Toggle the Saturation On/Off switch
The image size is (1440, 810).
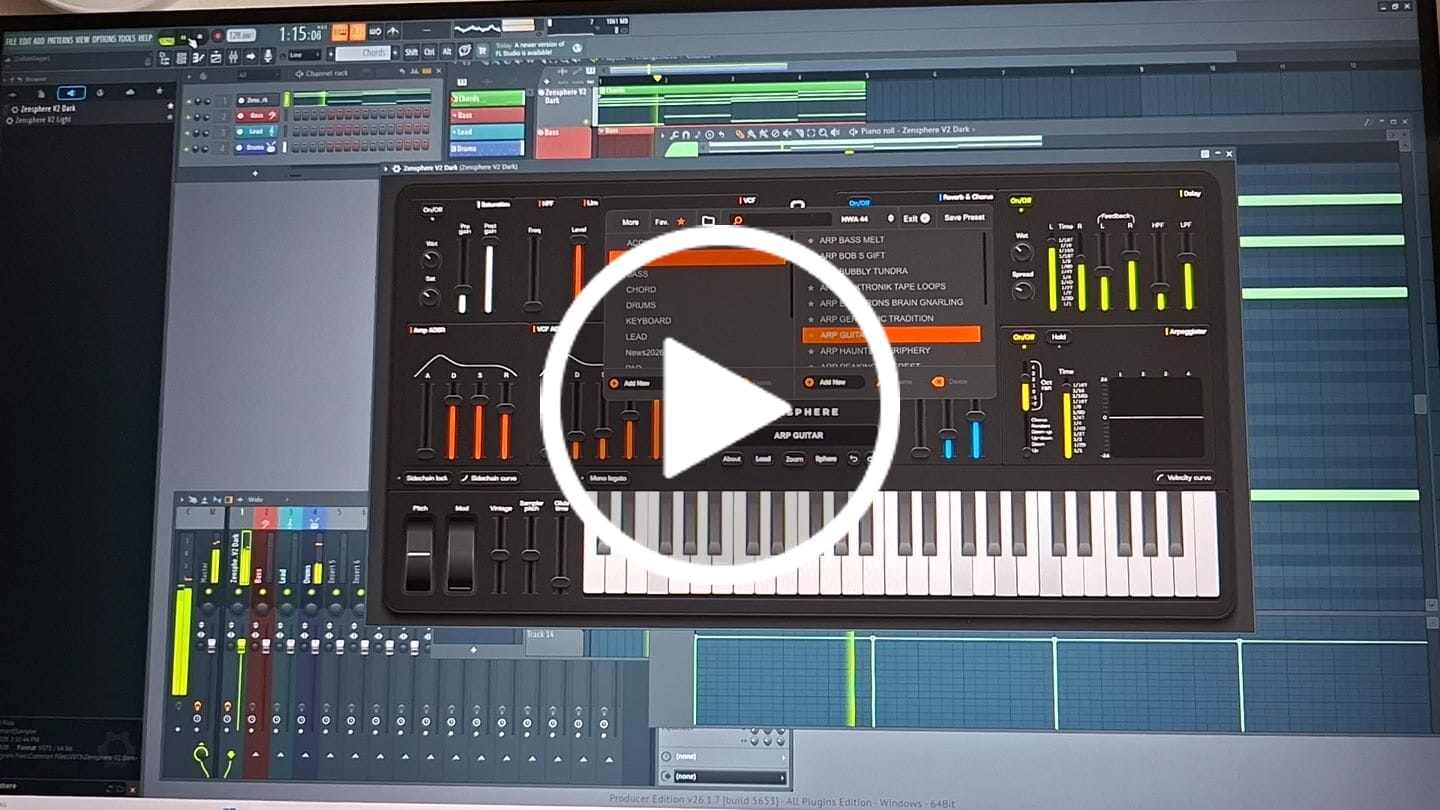(432, 210)
